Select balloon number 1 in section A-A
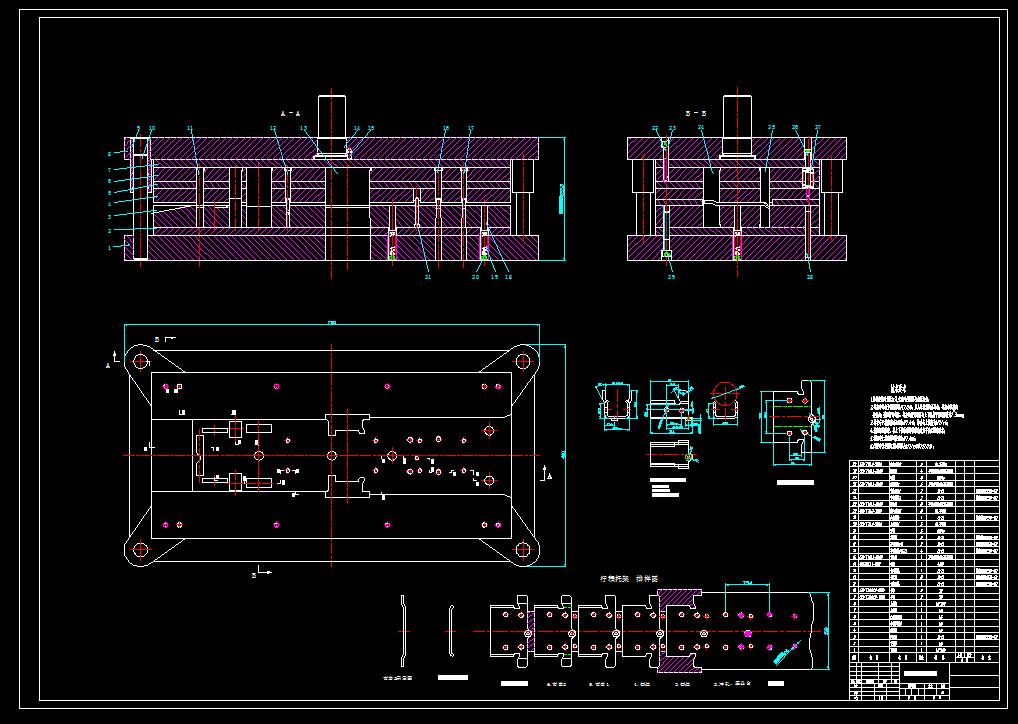This screenshot has height=724, width=1018. coord(110,247)
